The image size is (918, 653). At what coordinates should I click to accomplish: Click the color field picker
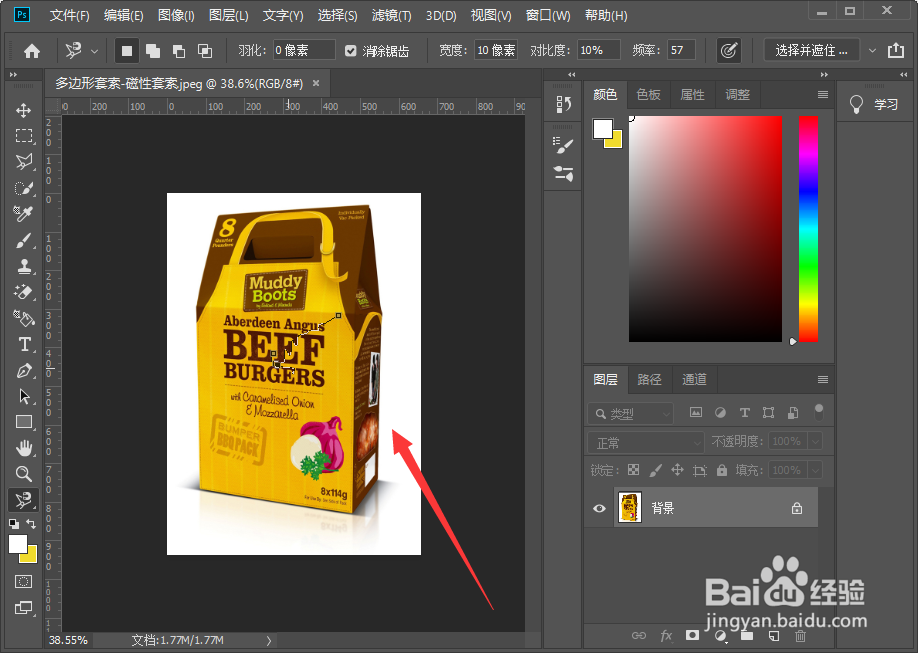[705, 228]
